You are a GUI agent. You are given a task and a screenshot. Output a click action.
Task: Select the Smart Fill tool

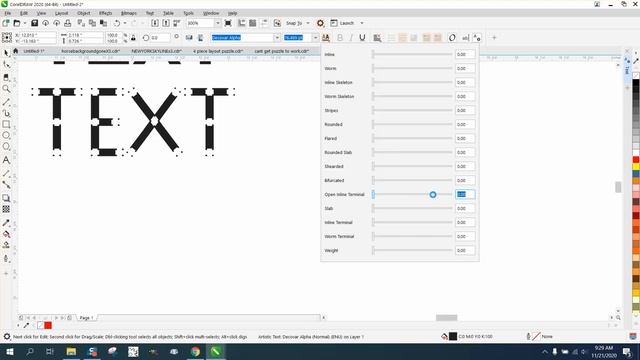pos(6,245)
